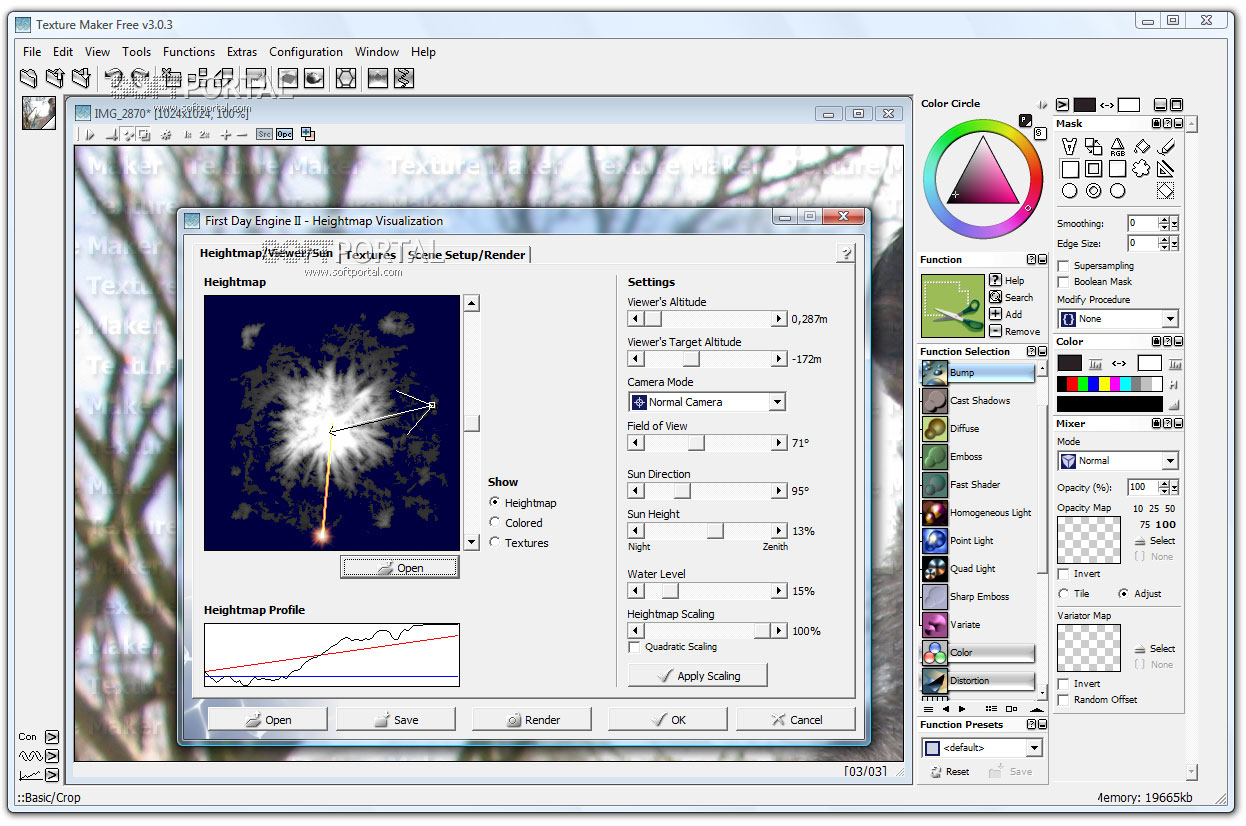Select the Colored show radio button
1246x826 pixels.
495,523
